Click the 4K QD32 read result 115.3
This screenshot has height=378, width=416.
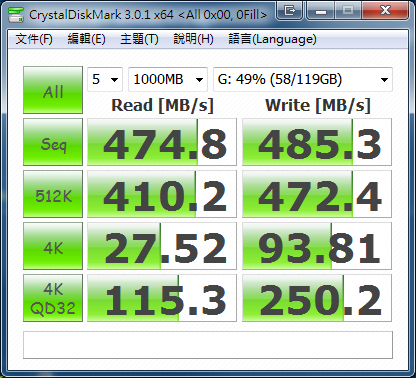coord(162,298)
